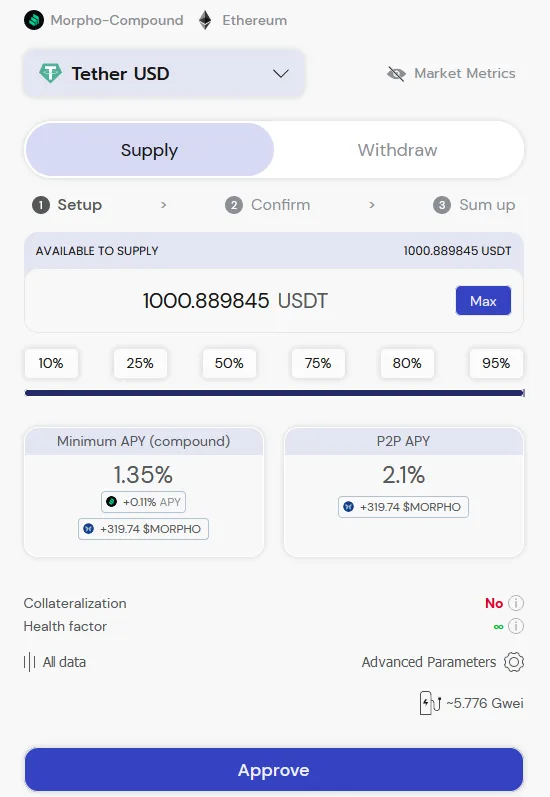Click the Max button

[483, 301]
